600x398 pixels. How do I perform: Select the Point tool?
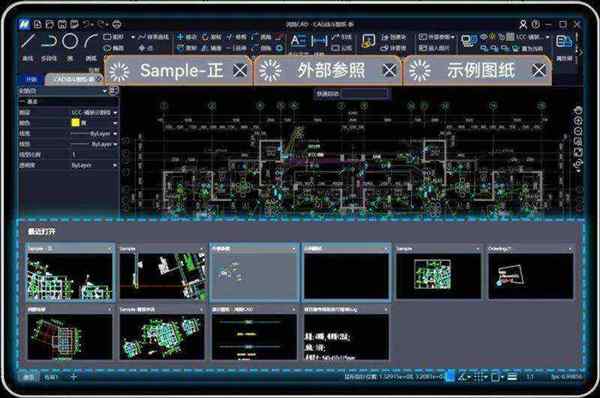pos(146,48)
